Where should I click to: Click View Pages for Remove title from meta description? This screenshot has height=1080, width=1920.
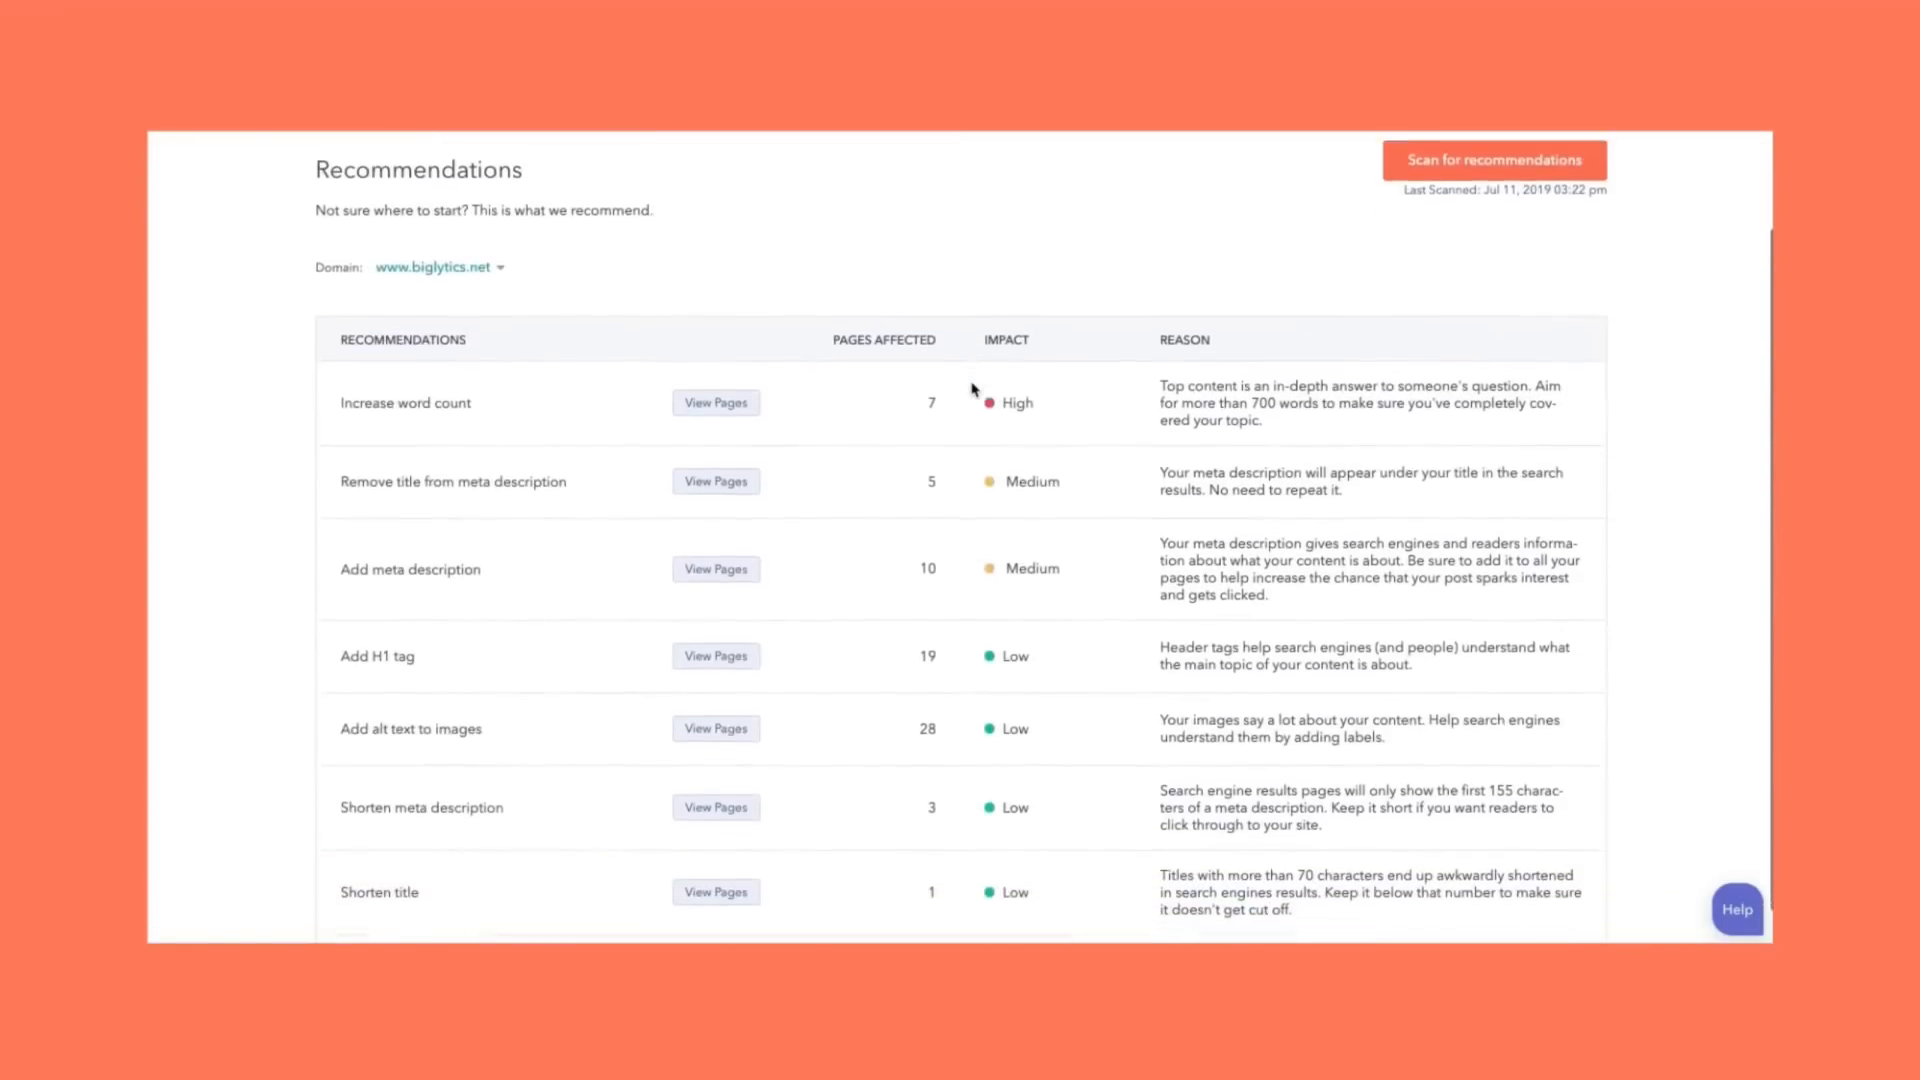point(716,482)
